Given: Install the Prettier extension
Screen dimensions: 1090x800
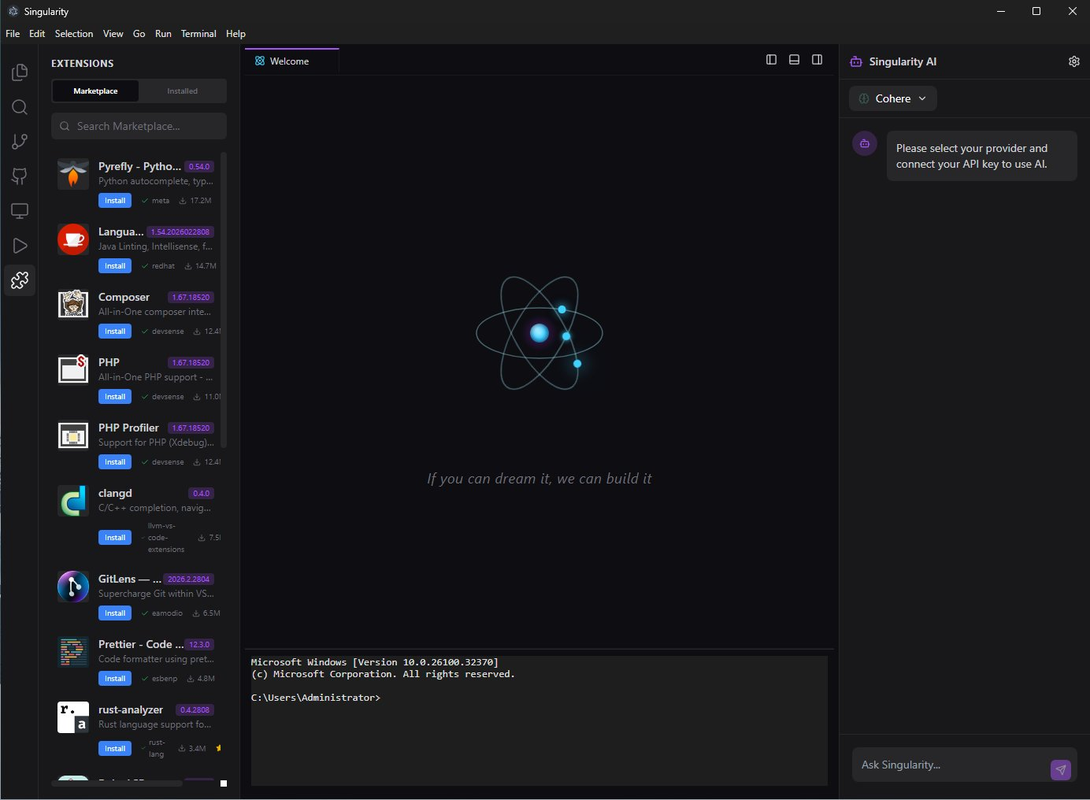Looking at the screenshot, I should tap(114, 678).
